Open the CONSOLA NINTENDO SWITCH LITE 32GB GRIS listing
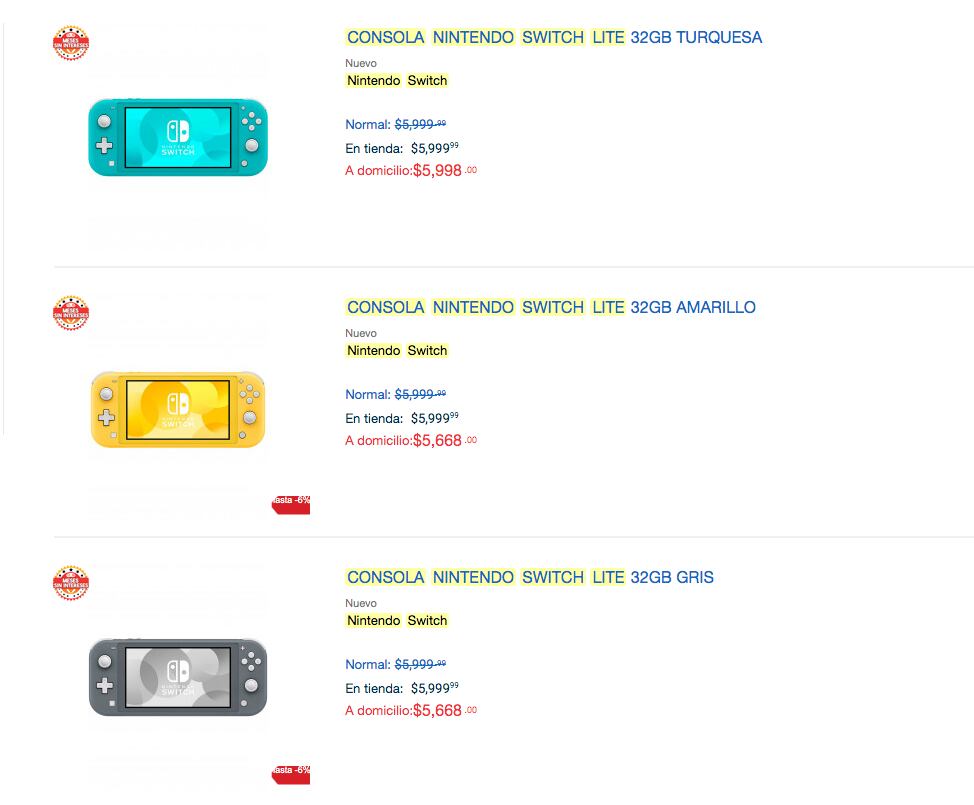Image resolution: width=974 pixels, height=805 pixels. (x=530, y=577)
